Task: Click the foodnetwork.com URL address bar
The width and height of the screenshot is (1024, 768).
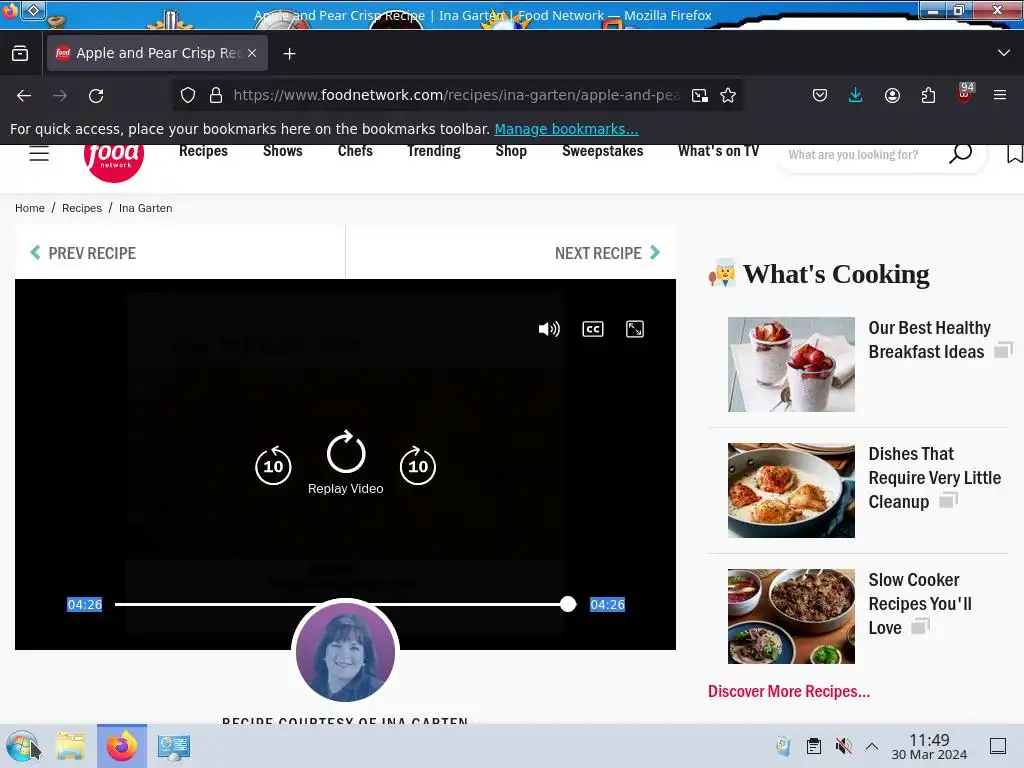Action: pyautogui.click(x=456, y=95)
